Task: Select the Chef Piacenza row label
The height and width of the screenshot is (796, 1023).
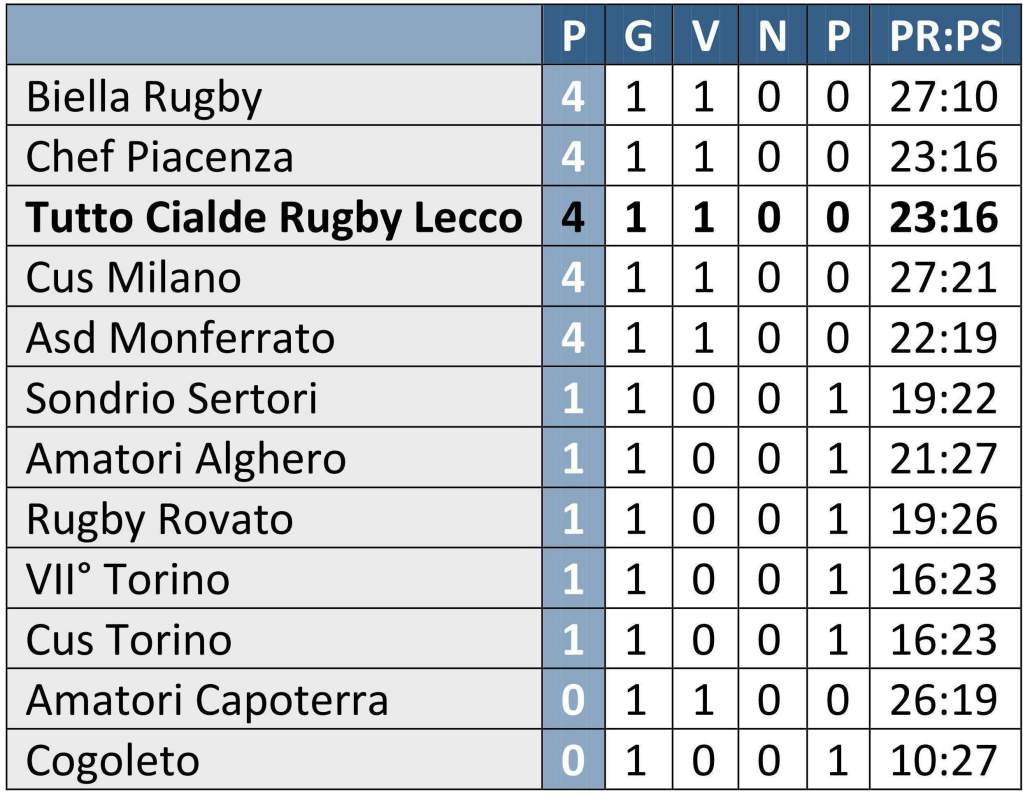Action: click(160, 157)
